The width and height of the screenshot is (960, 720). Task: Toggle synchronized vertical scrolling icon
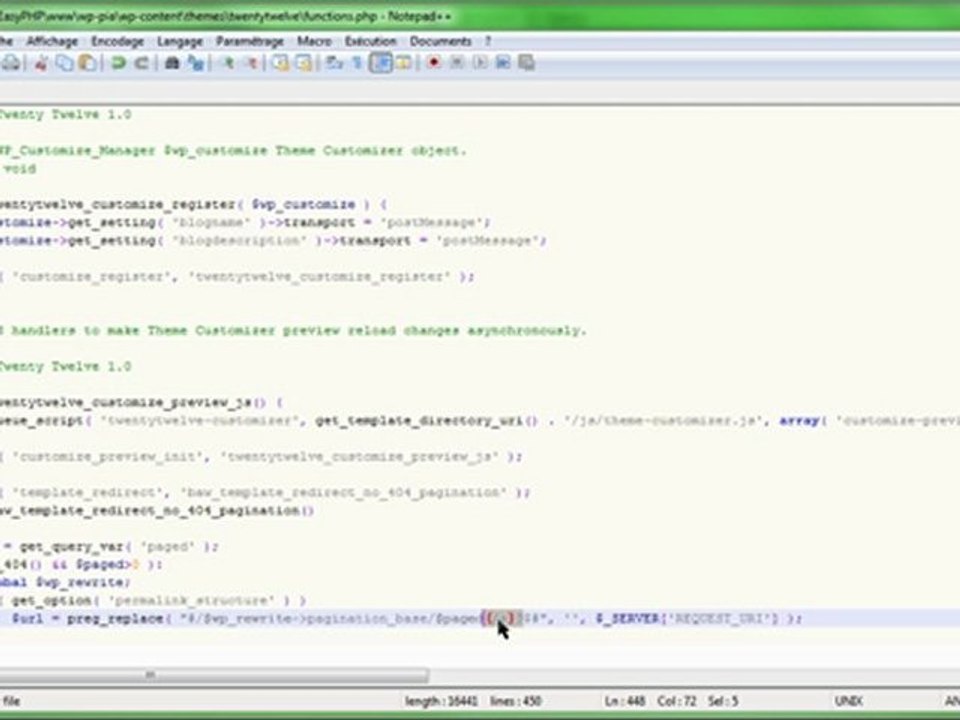click(280, 62)
